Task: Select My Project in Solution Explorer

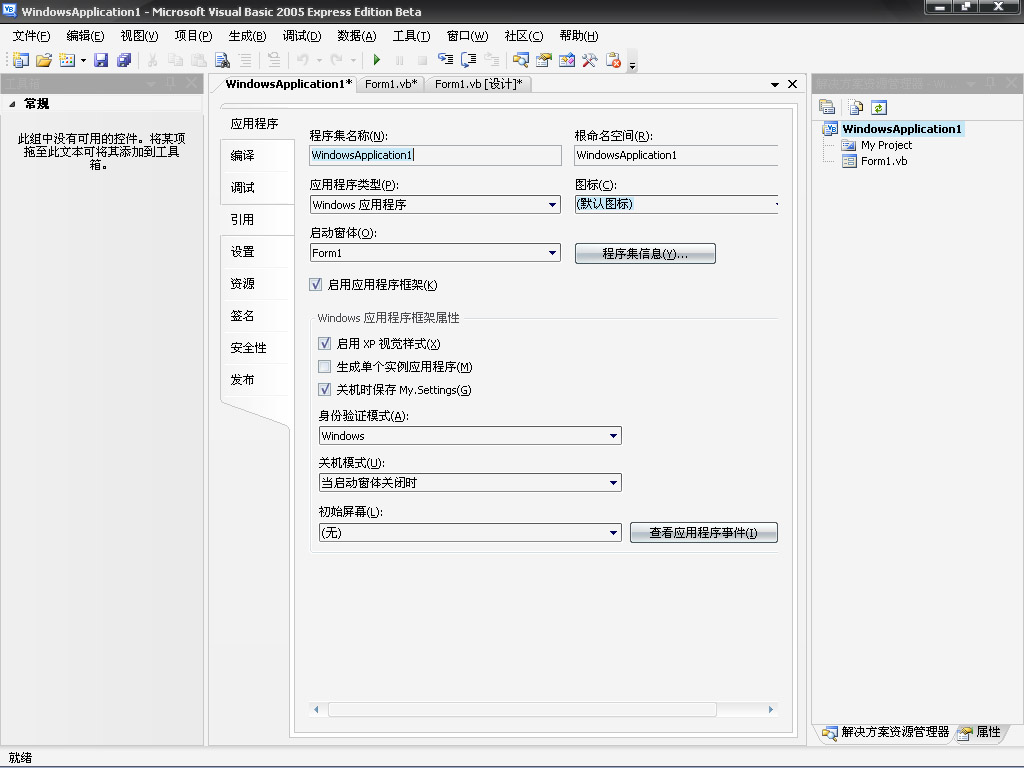Action: [886, 145]
